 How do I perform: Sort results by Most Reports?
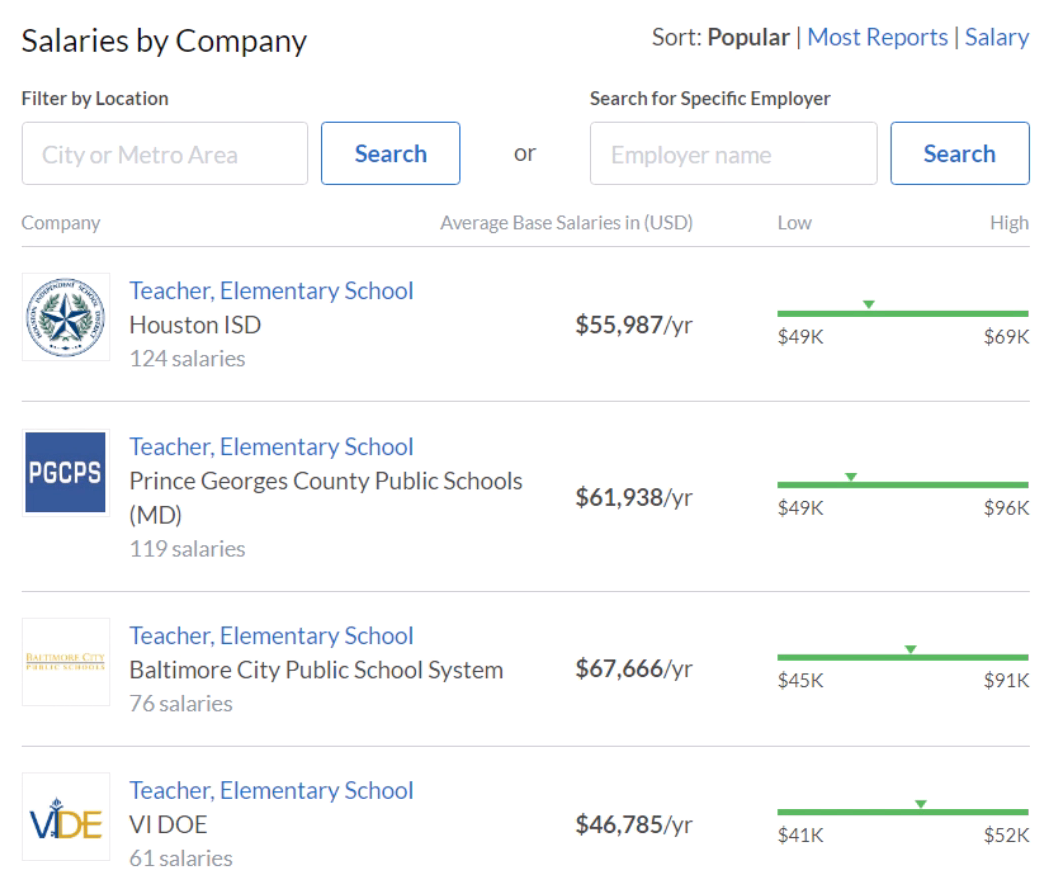point(877,37)
